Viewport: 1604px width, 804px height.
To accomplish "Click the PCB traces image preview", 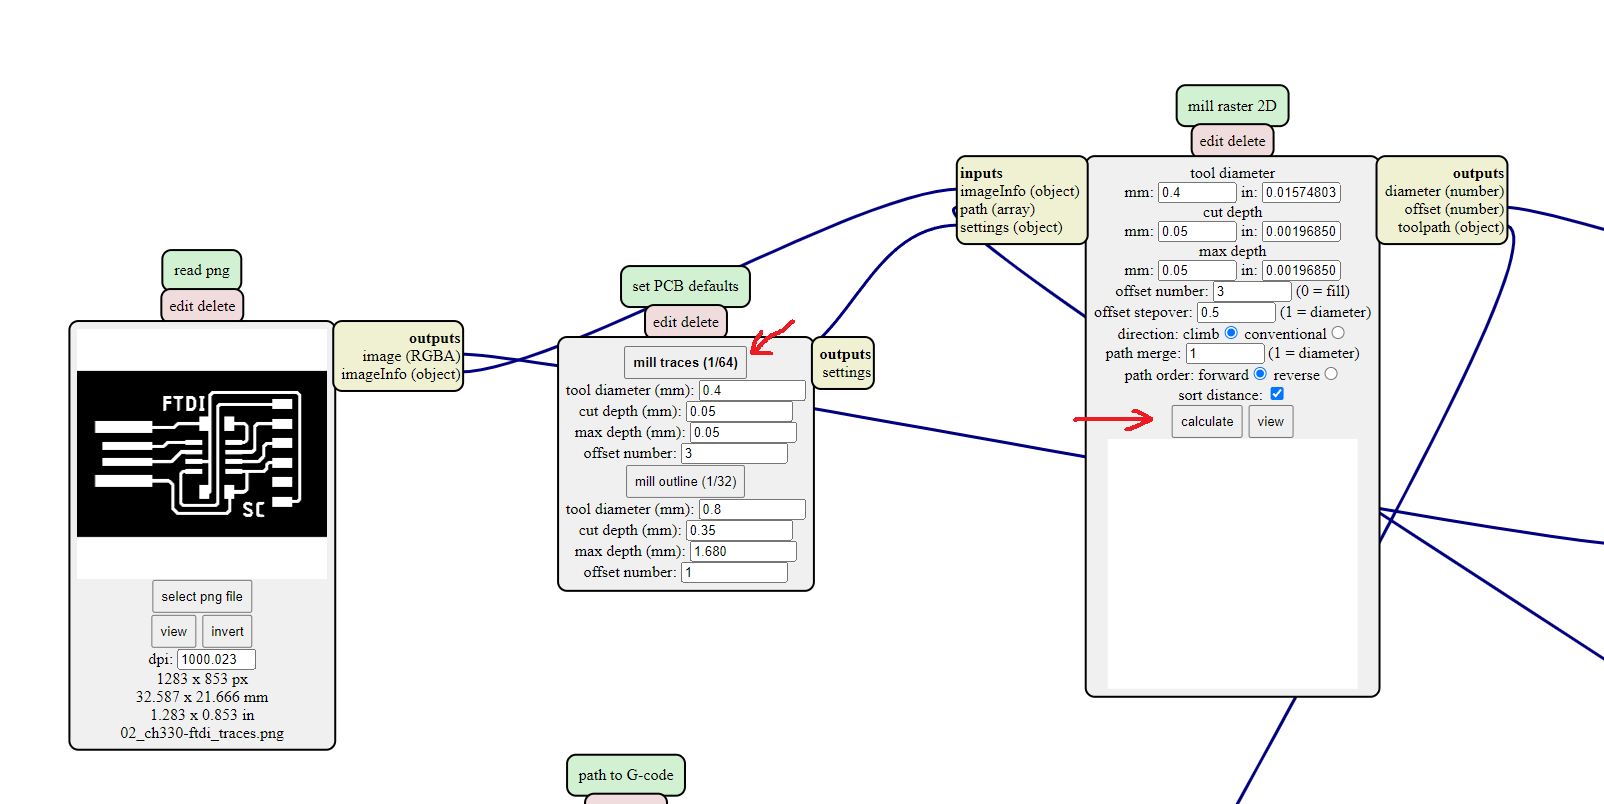I will [x=202, y=453].
